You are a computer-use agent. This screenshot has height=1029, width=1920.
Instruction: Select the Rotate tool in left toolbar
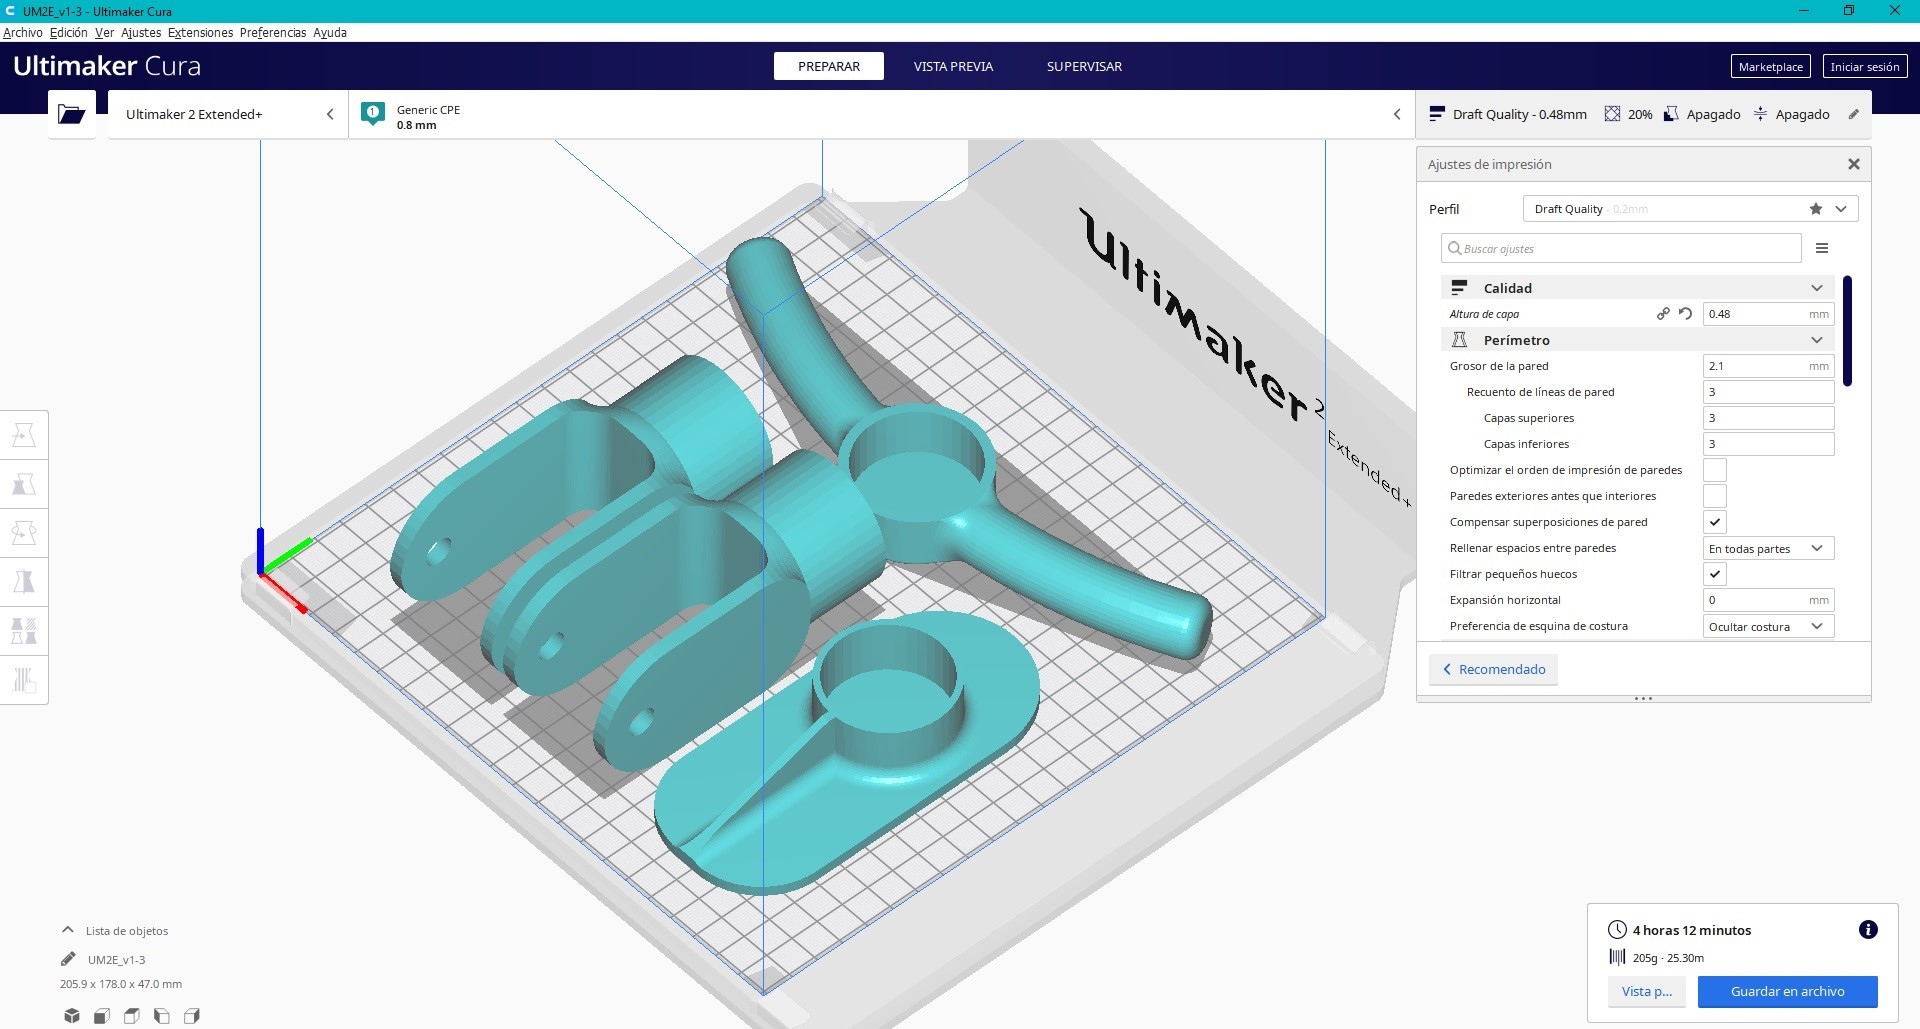point(24,533)
